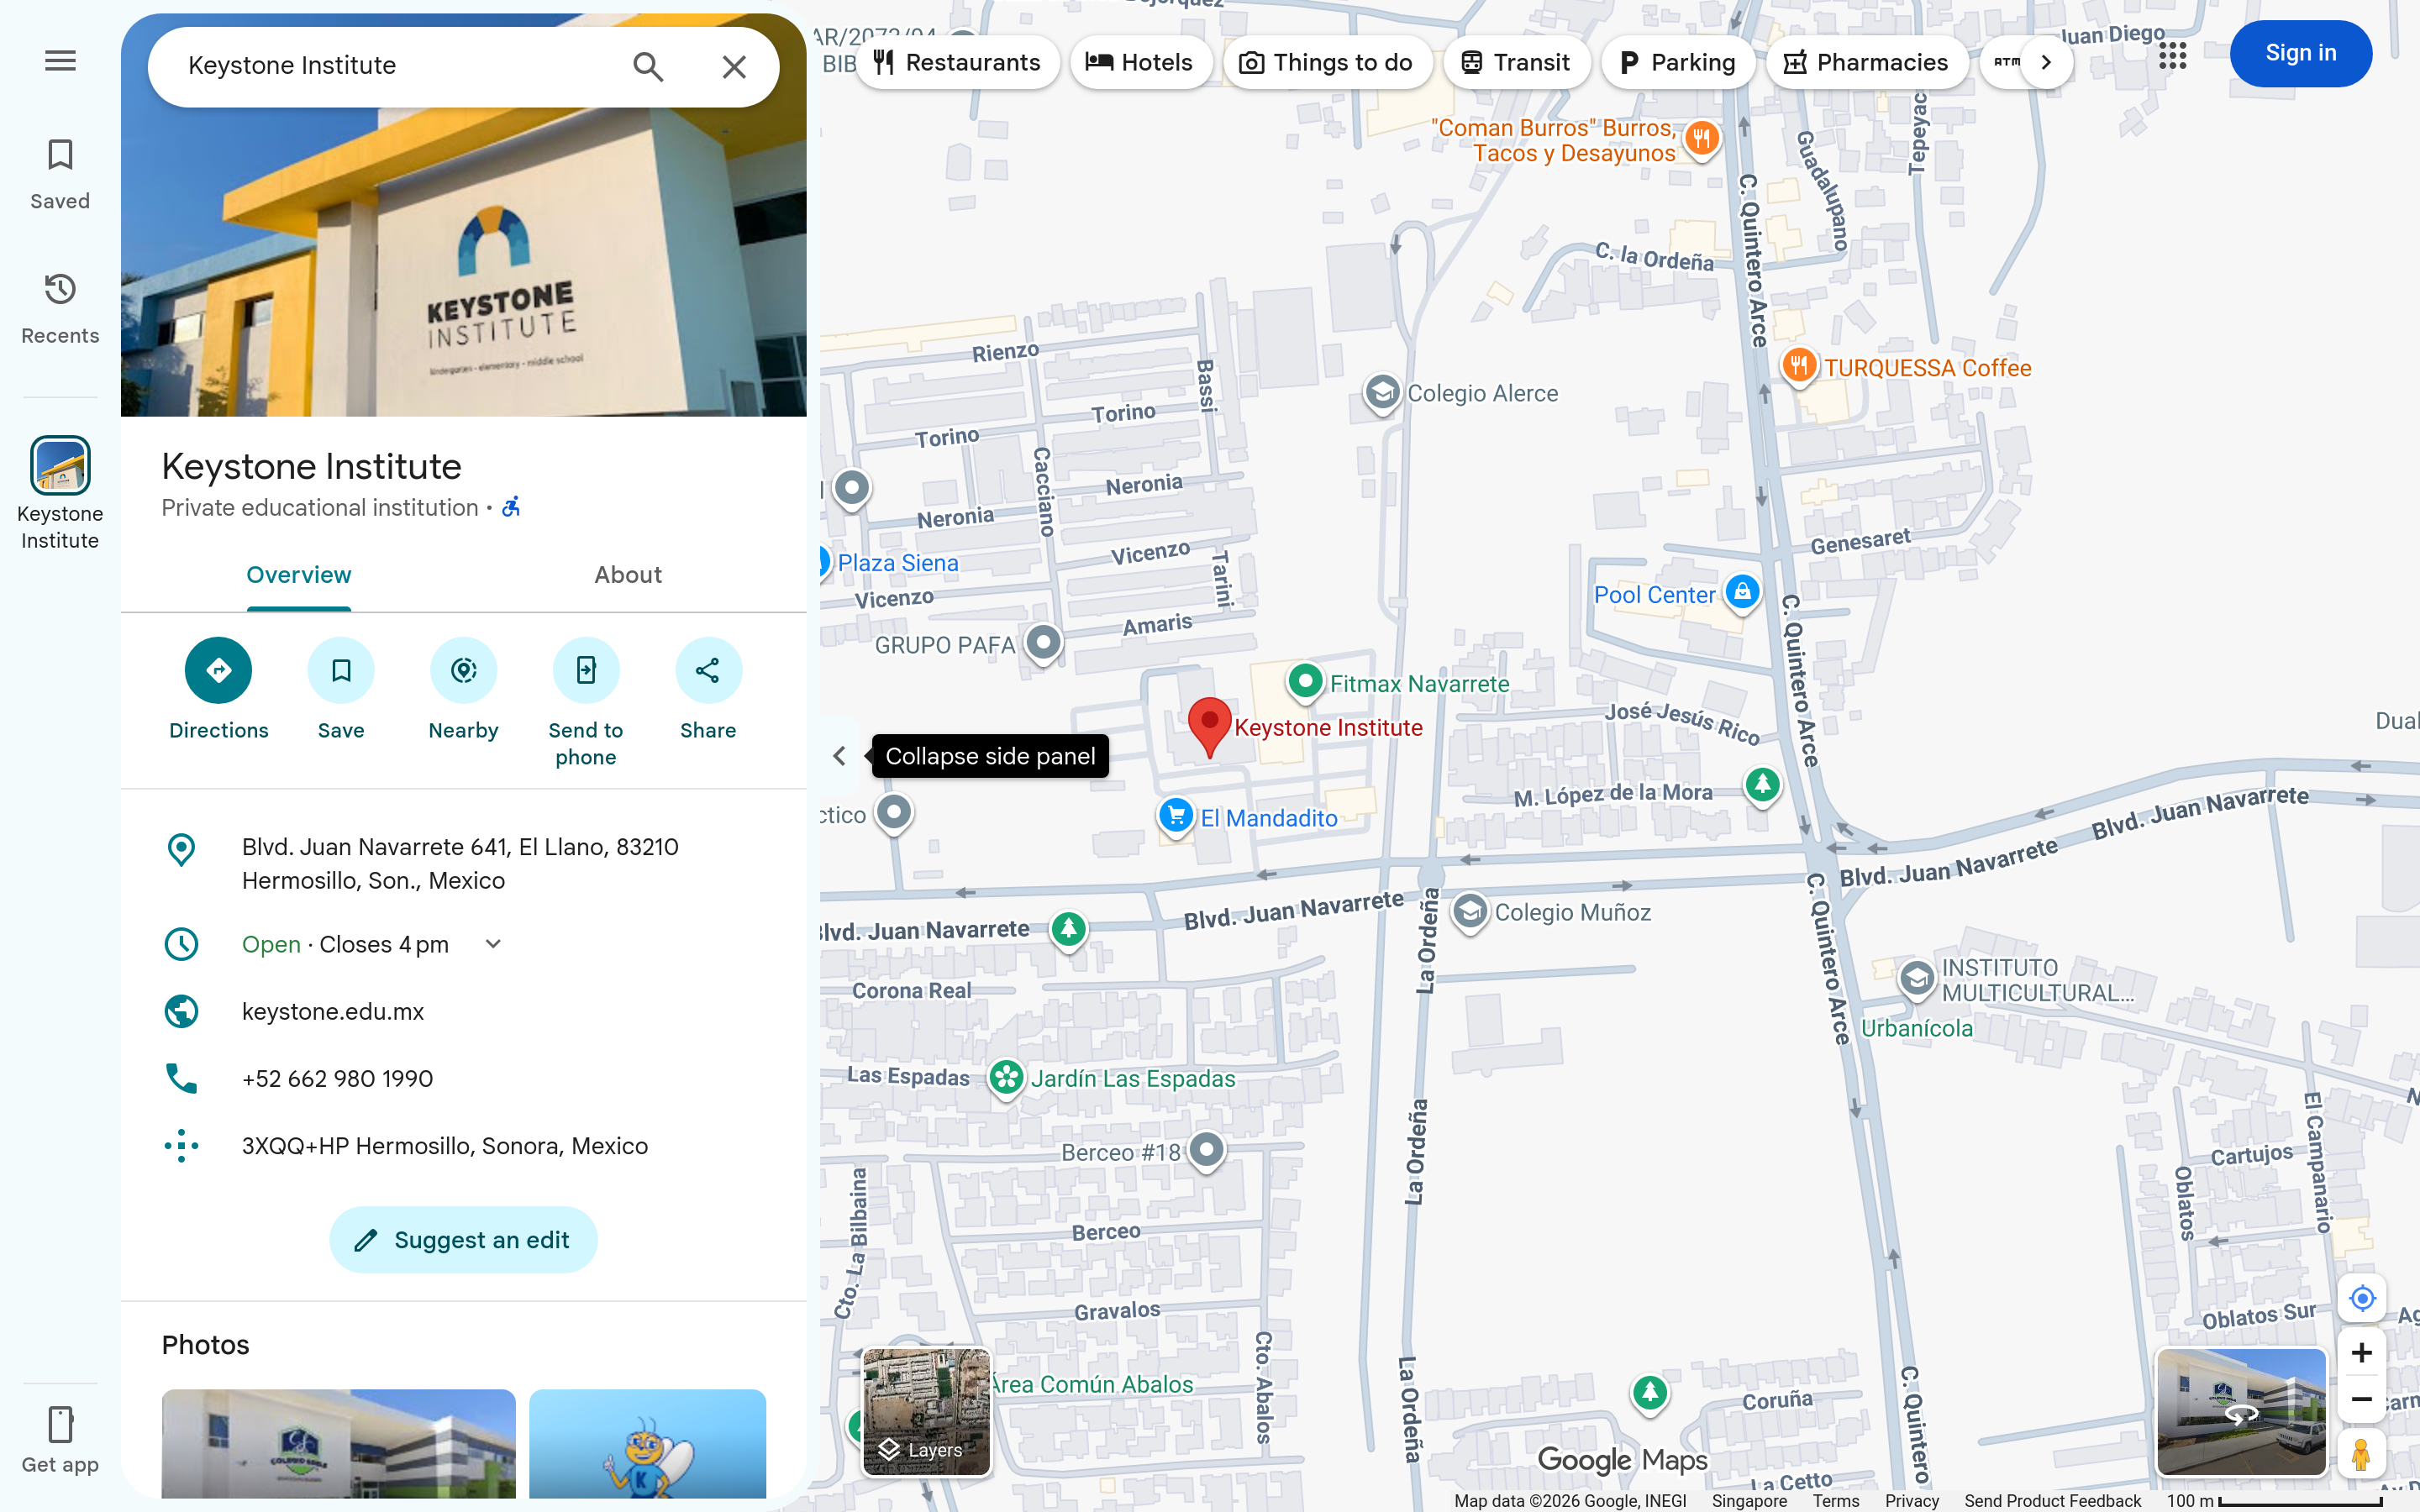
Task: Clear the search with the X icon
Action: [734, 66]
